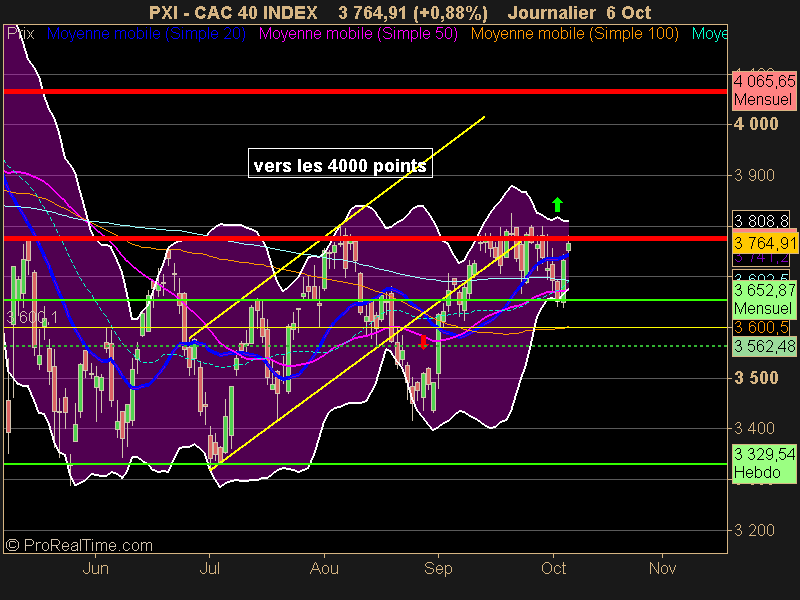800x600 pixels.
Task: Click the 'Nov' date axis label
Action: (x=662, y=568)
